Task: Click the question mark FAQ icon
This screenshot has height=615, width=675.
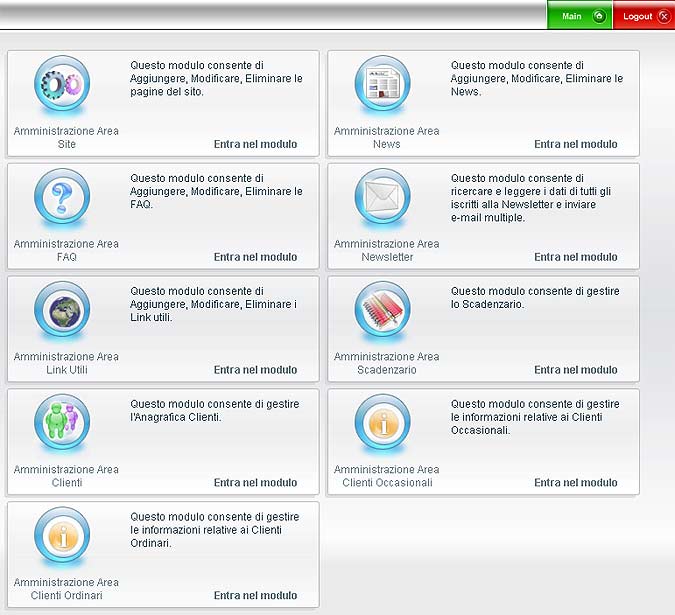Action: point(62,196)
